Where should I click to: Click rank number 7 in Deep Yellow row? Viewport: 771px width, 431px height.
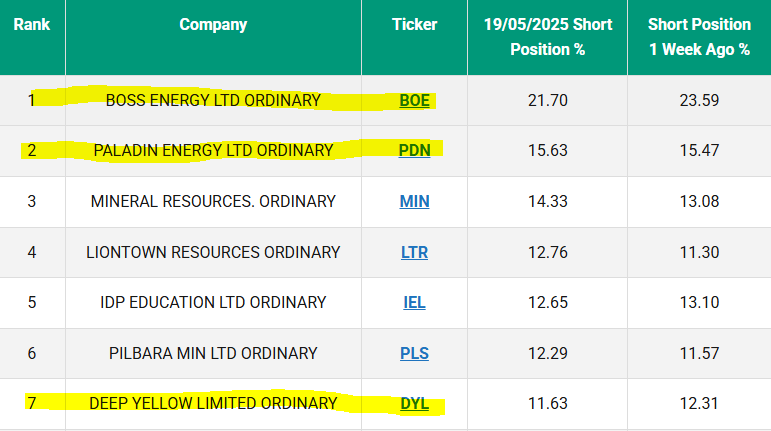(31, 403)
